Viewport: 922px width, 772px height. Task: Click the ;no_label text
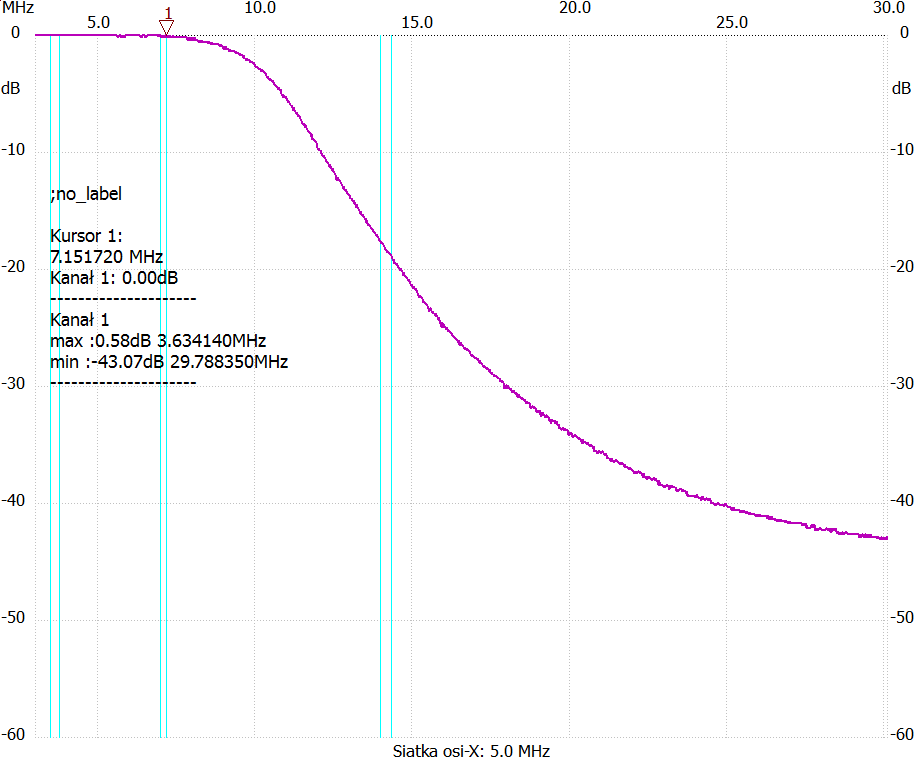(x=86, y=194)
